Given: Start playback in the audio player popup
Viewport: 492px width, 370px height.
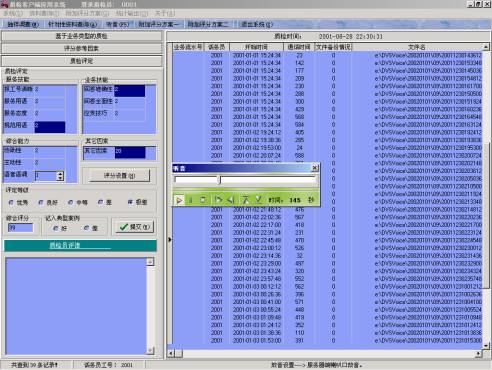Looking at the screenshot, I should tap(179, 200).
